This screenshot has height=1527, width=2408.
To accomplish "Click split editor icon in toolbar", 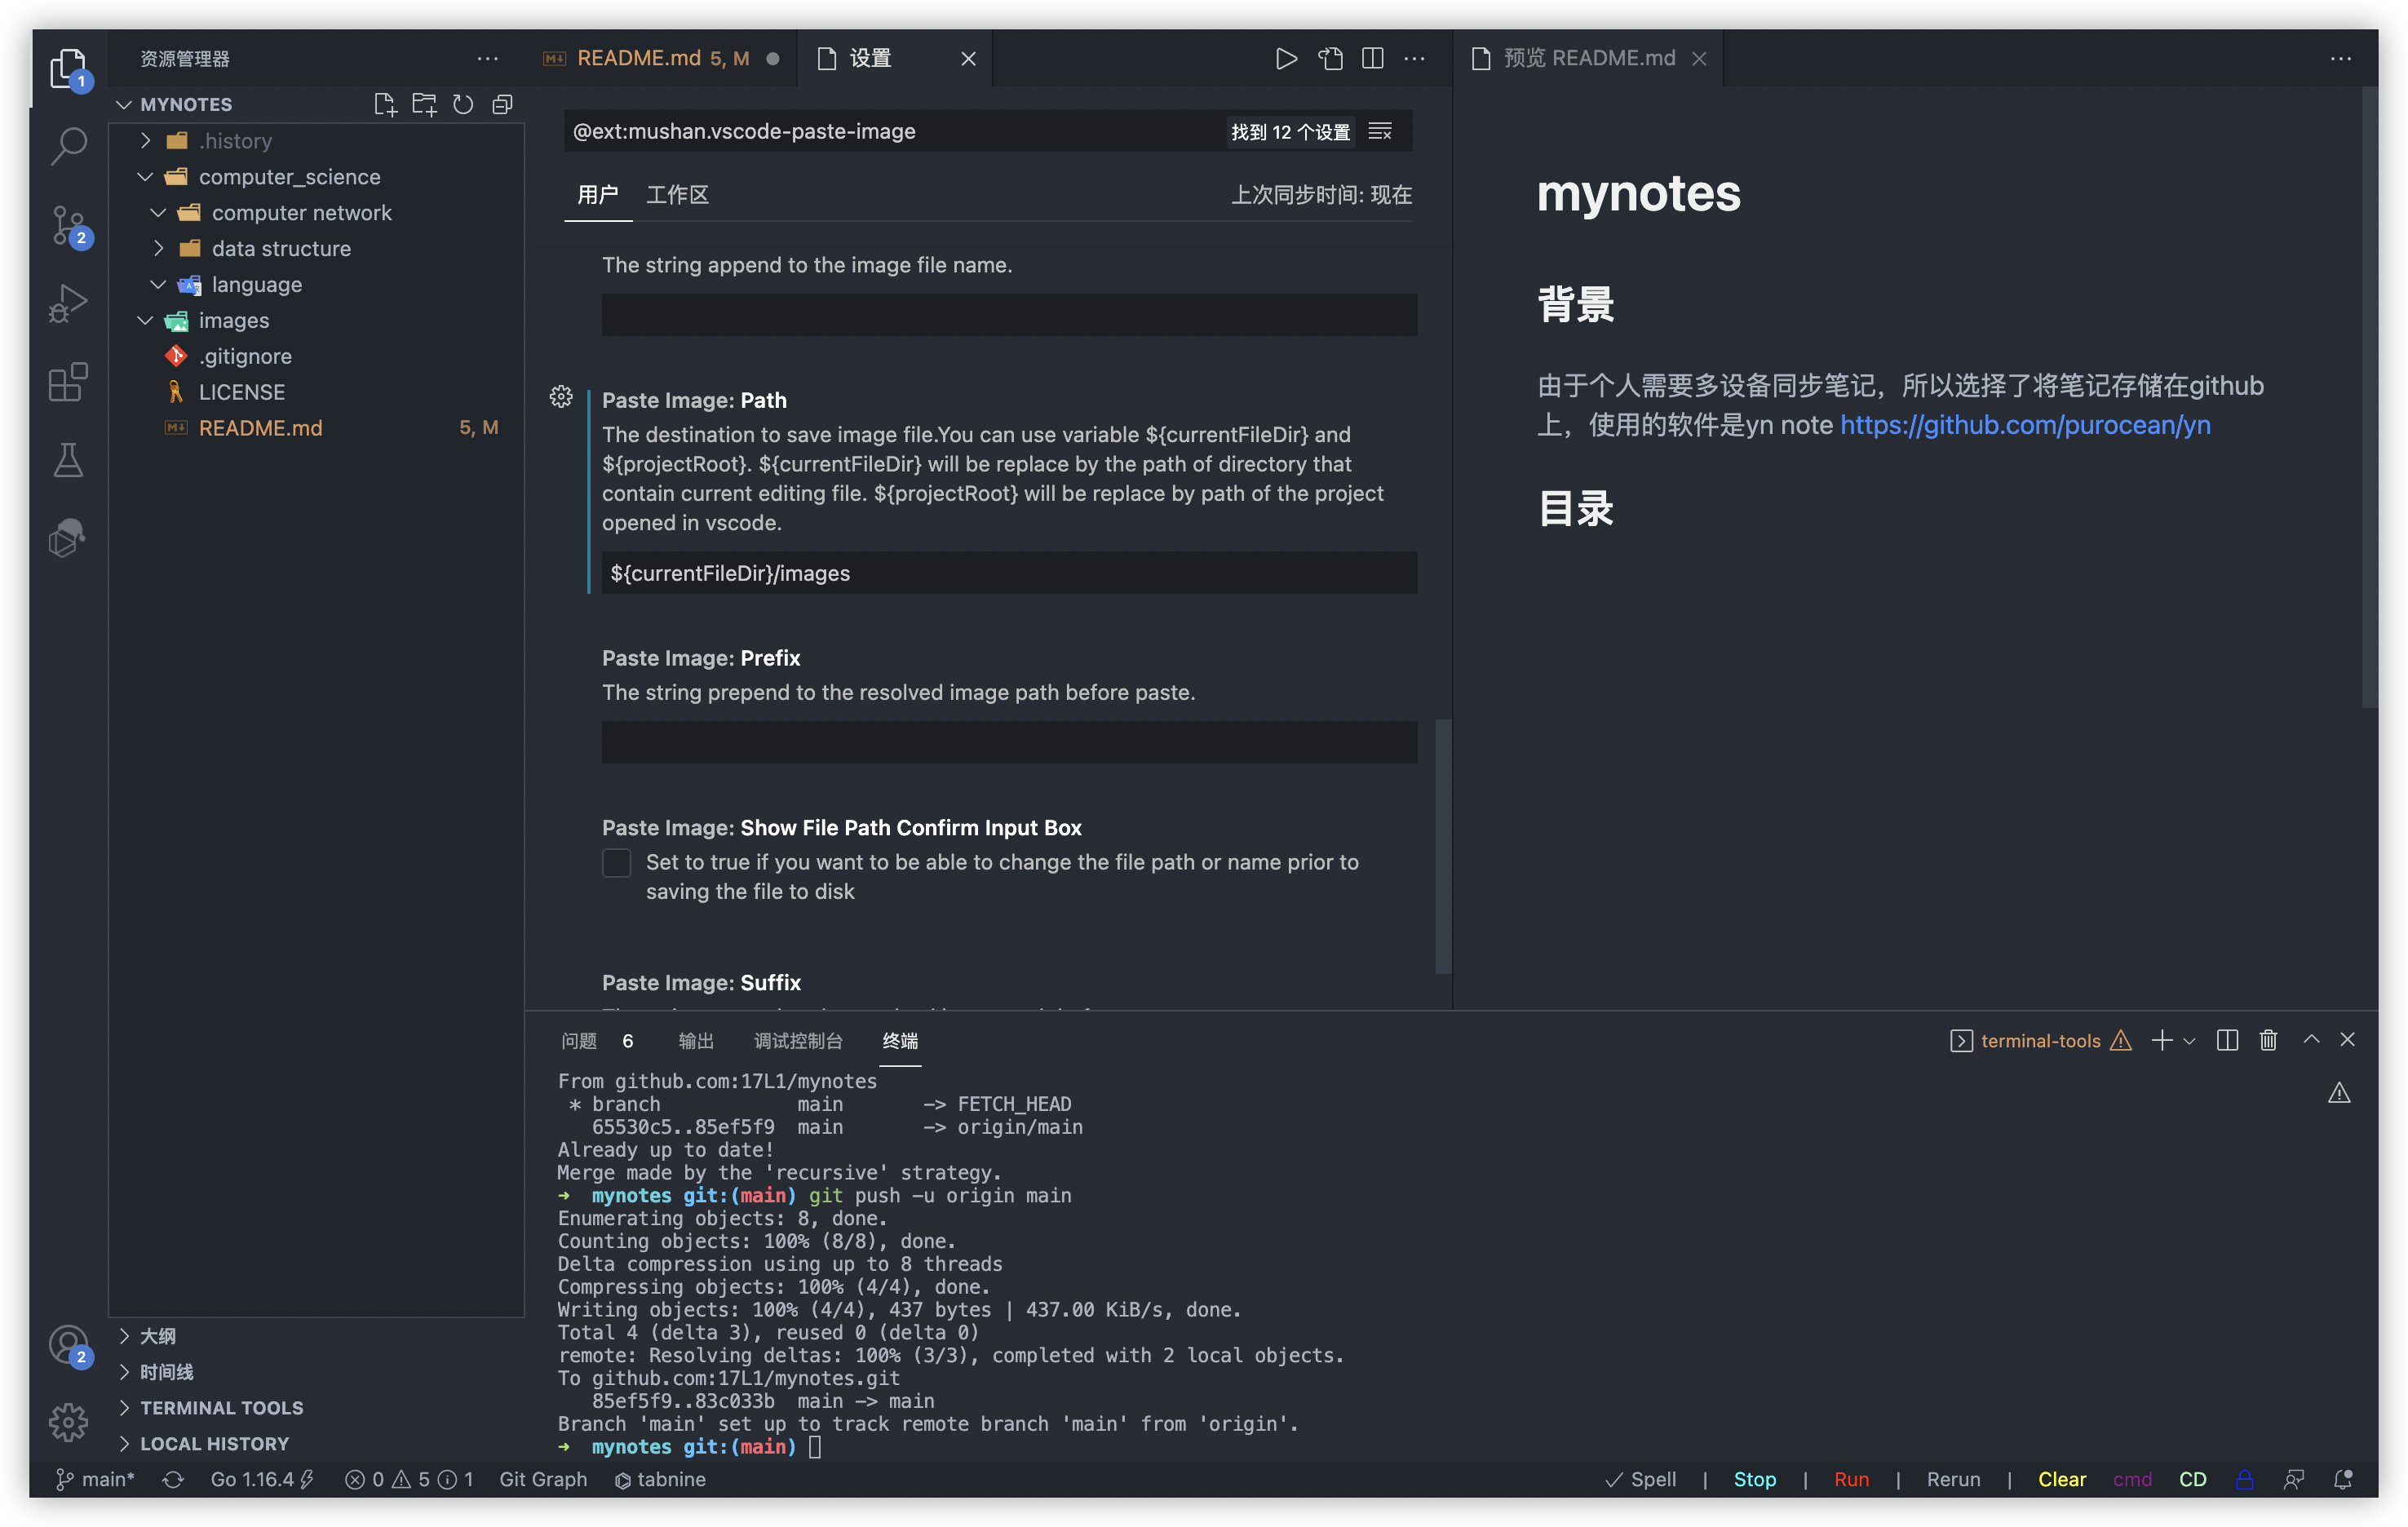I will pyautogui.click(x=1372, y=58).
